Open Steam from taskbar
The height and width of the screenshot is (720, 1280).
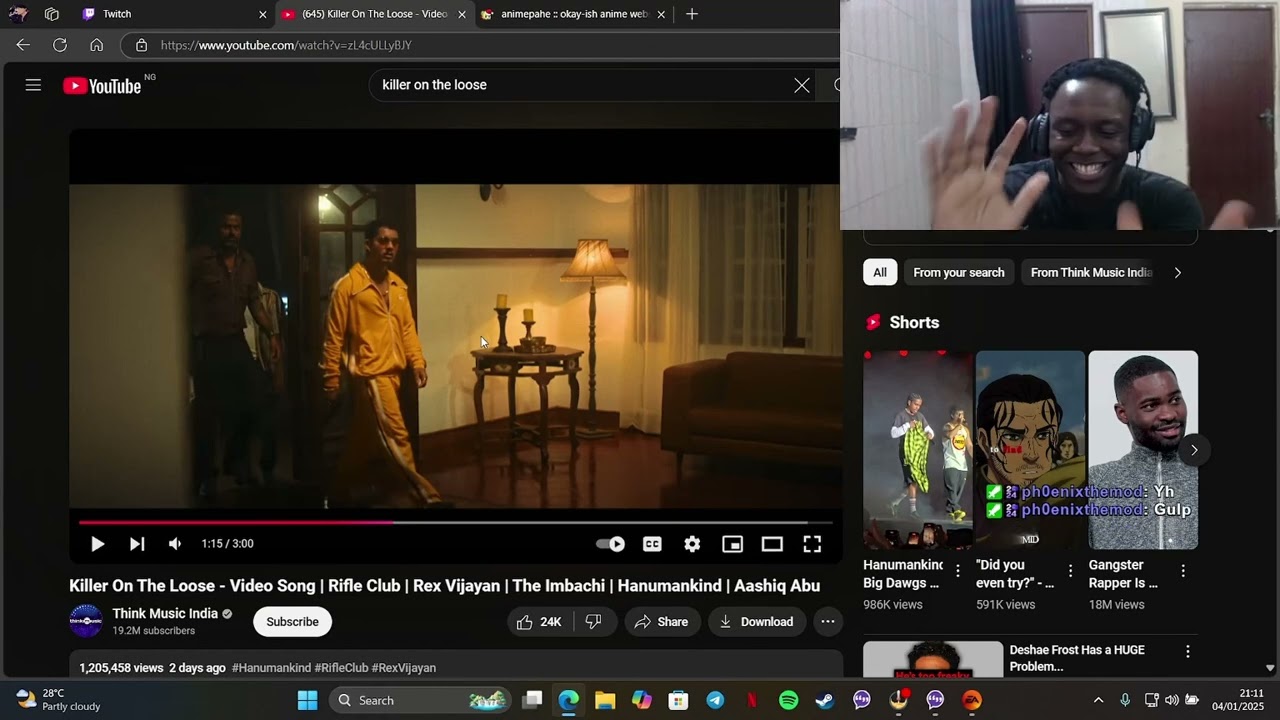pos(825,700)
